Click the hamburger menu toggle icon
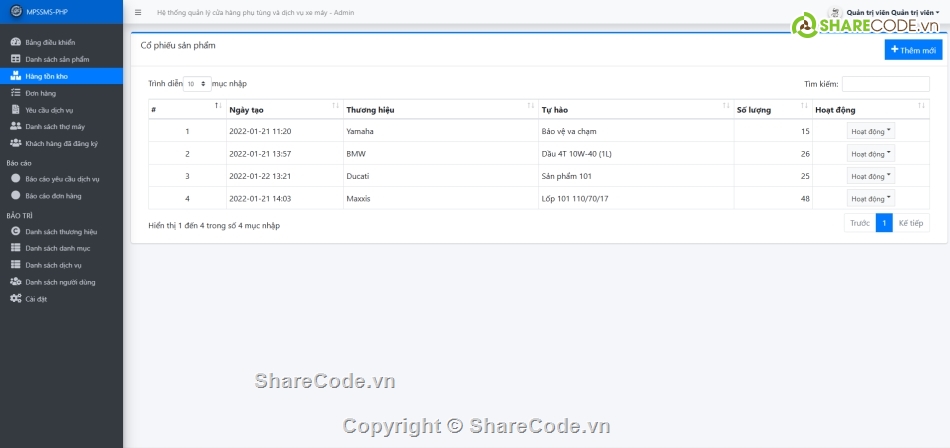Viewport: 950px width, 448px height. pyautogui.click(x=138, y=13)
